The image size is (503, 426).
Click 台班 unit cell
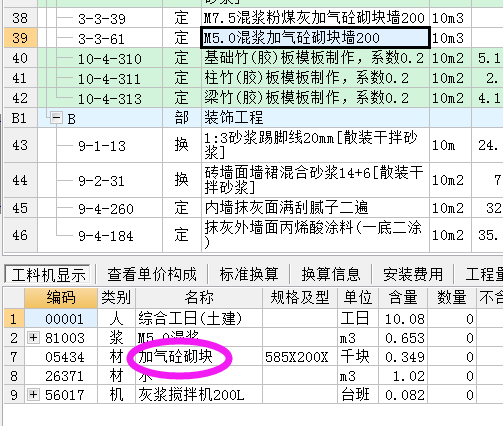click(358, 395)
